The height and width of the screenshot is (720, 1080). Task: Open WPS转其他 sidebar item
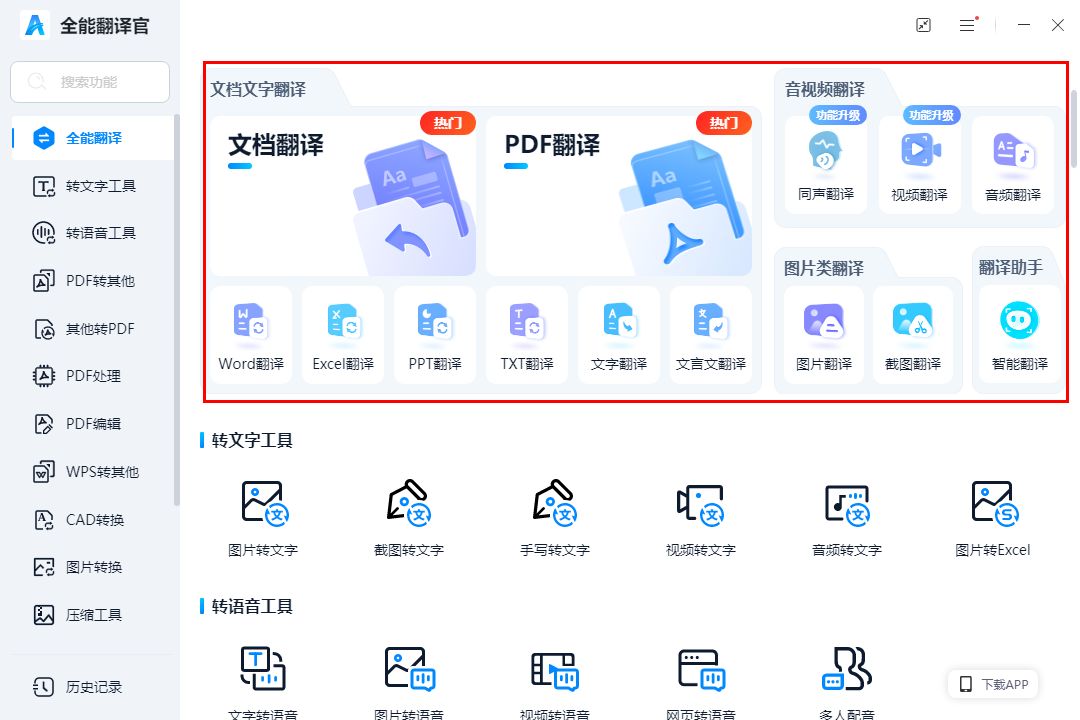click(92, 472)
